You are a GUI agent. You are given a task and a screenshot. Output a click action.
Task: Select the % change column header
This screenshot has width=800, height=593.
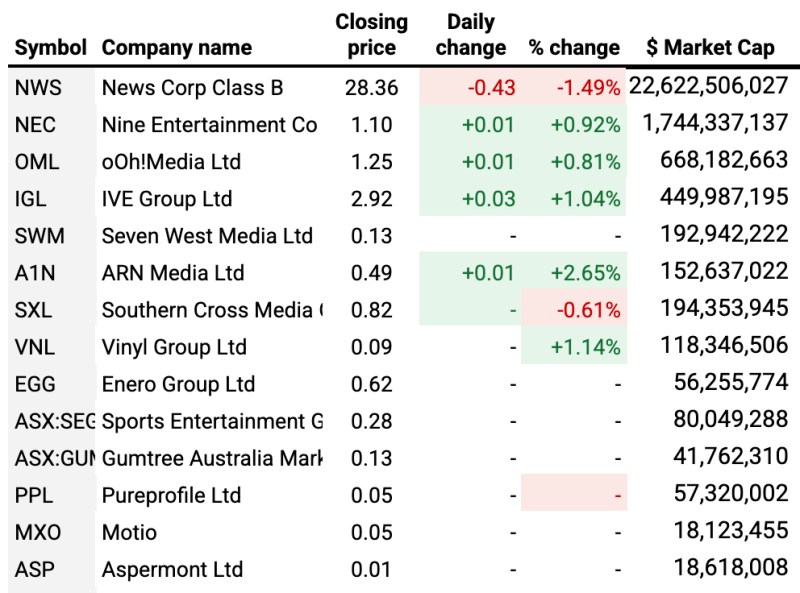(x=574, y=47)
